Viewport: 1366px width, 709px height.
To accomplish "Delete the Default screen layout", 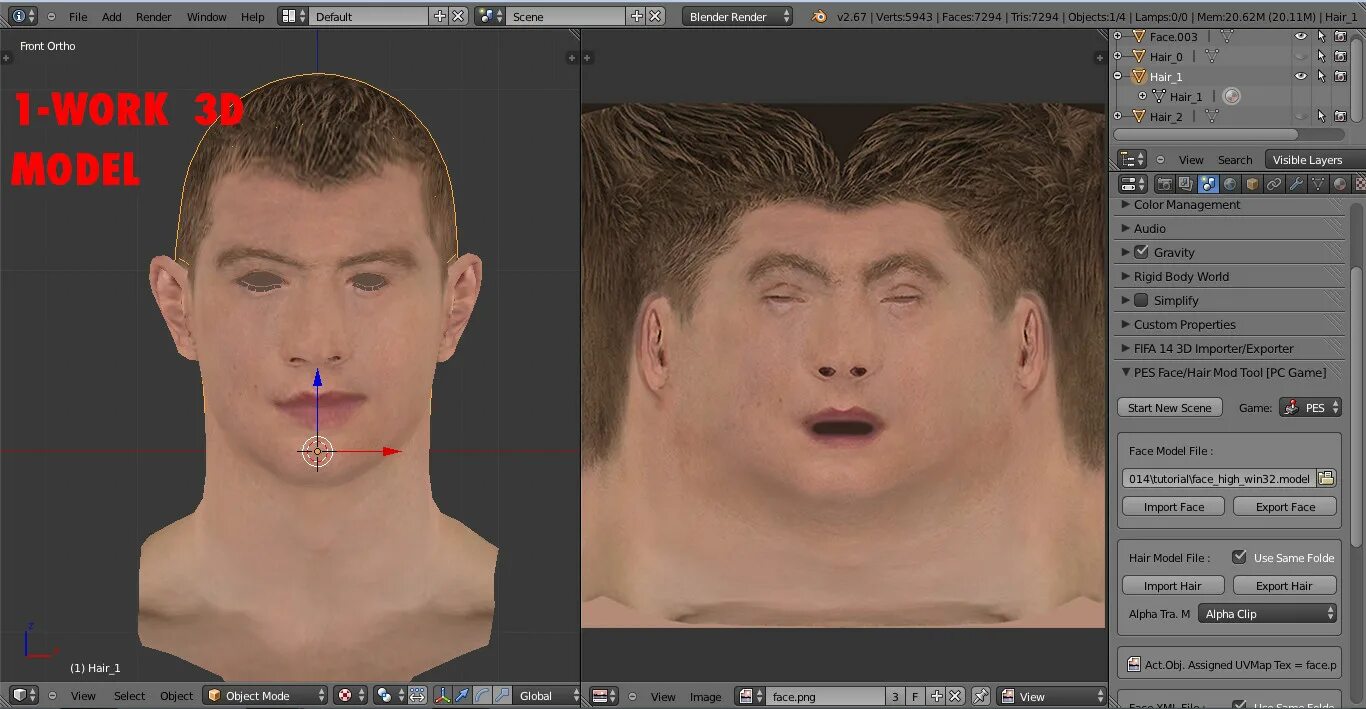I will (x=458, y=16).
